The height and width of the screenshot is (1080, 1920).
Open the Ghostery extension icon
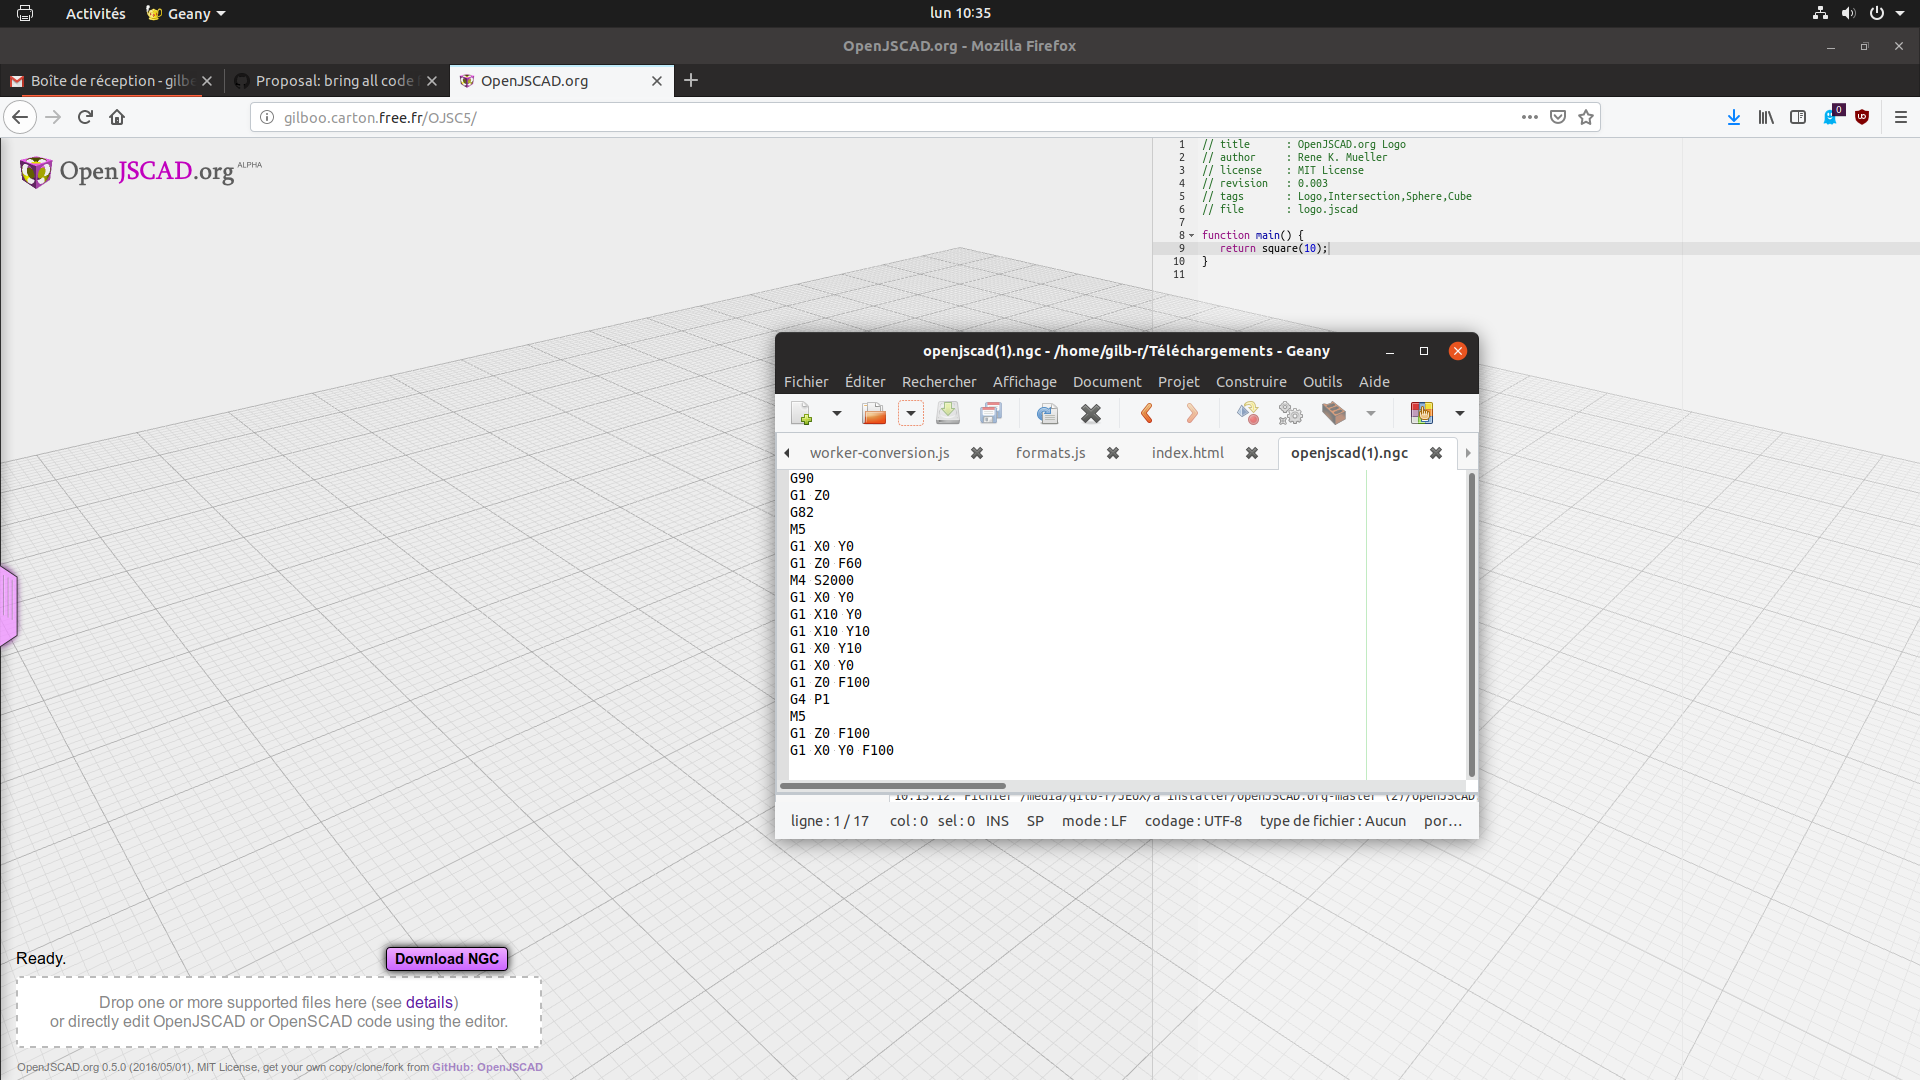point(1832,115)
